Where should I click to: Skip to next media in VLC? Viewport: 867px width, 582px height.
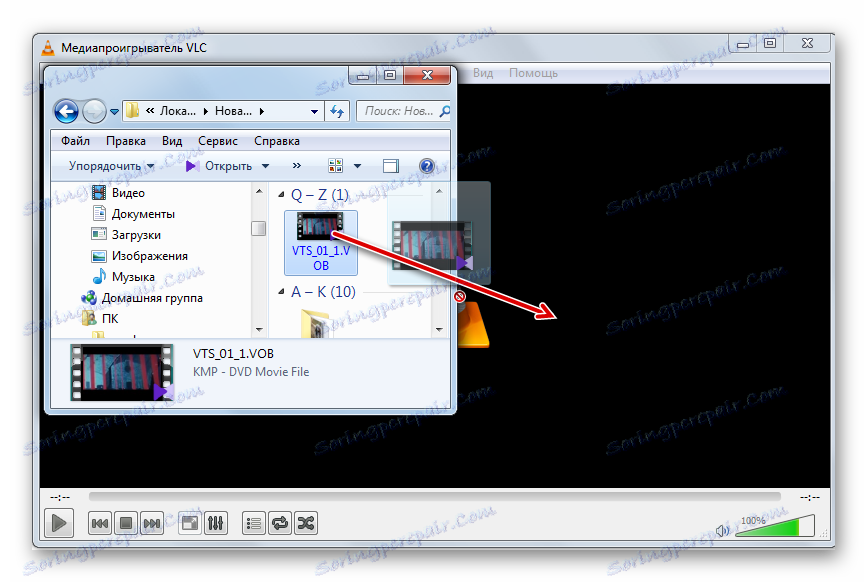point(152,523)
